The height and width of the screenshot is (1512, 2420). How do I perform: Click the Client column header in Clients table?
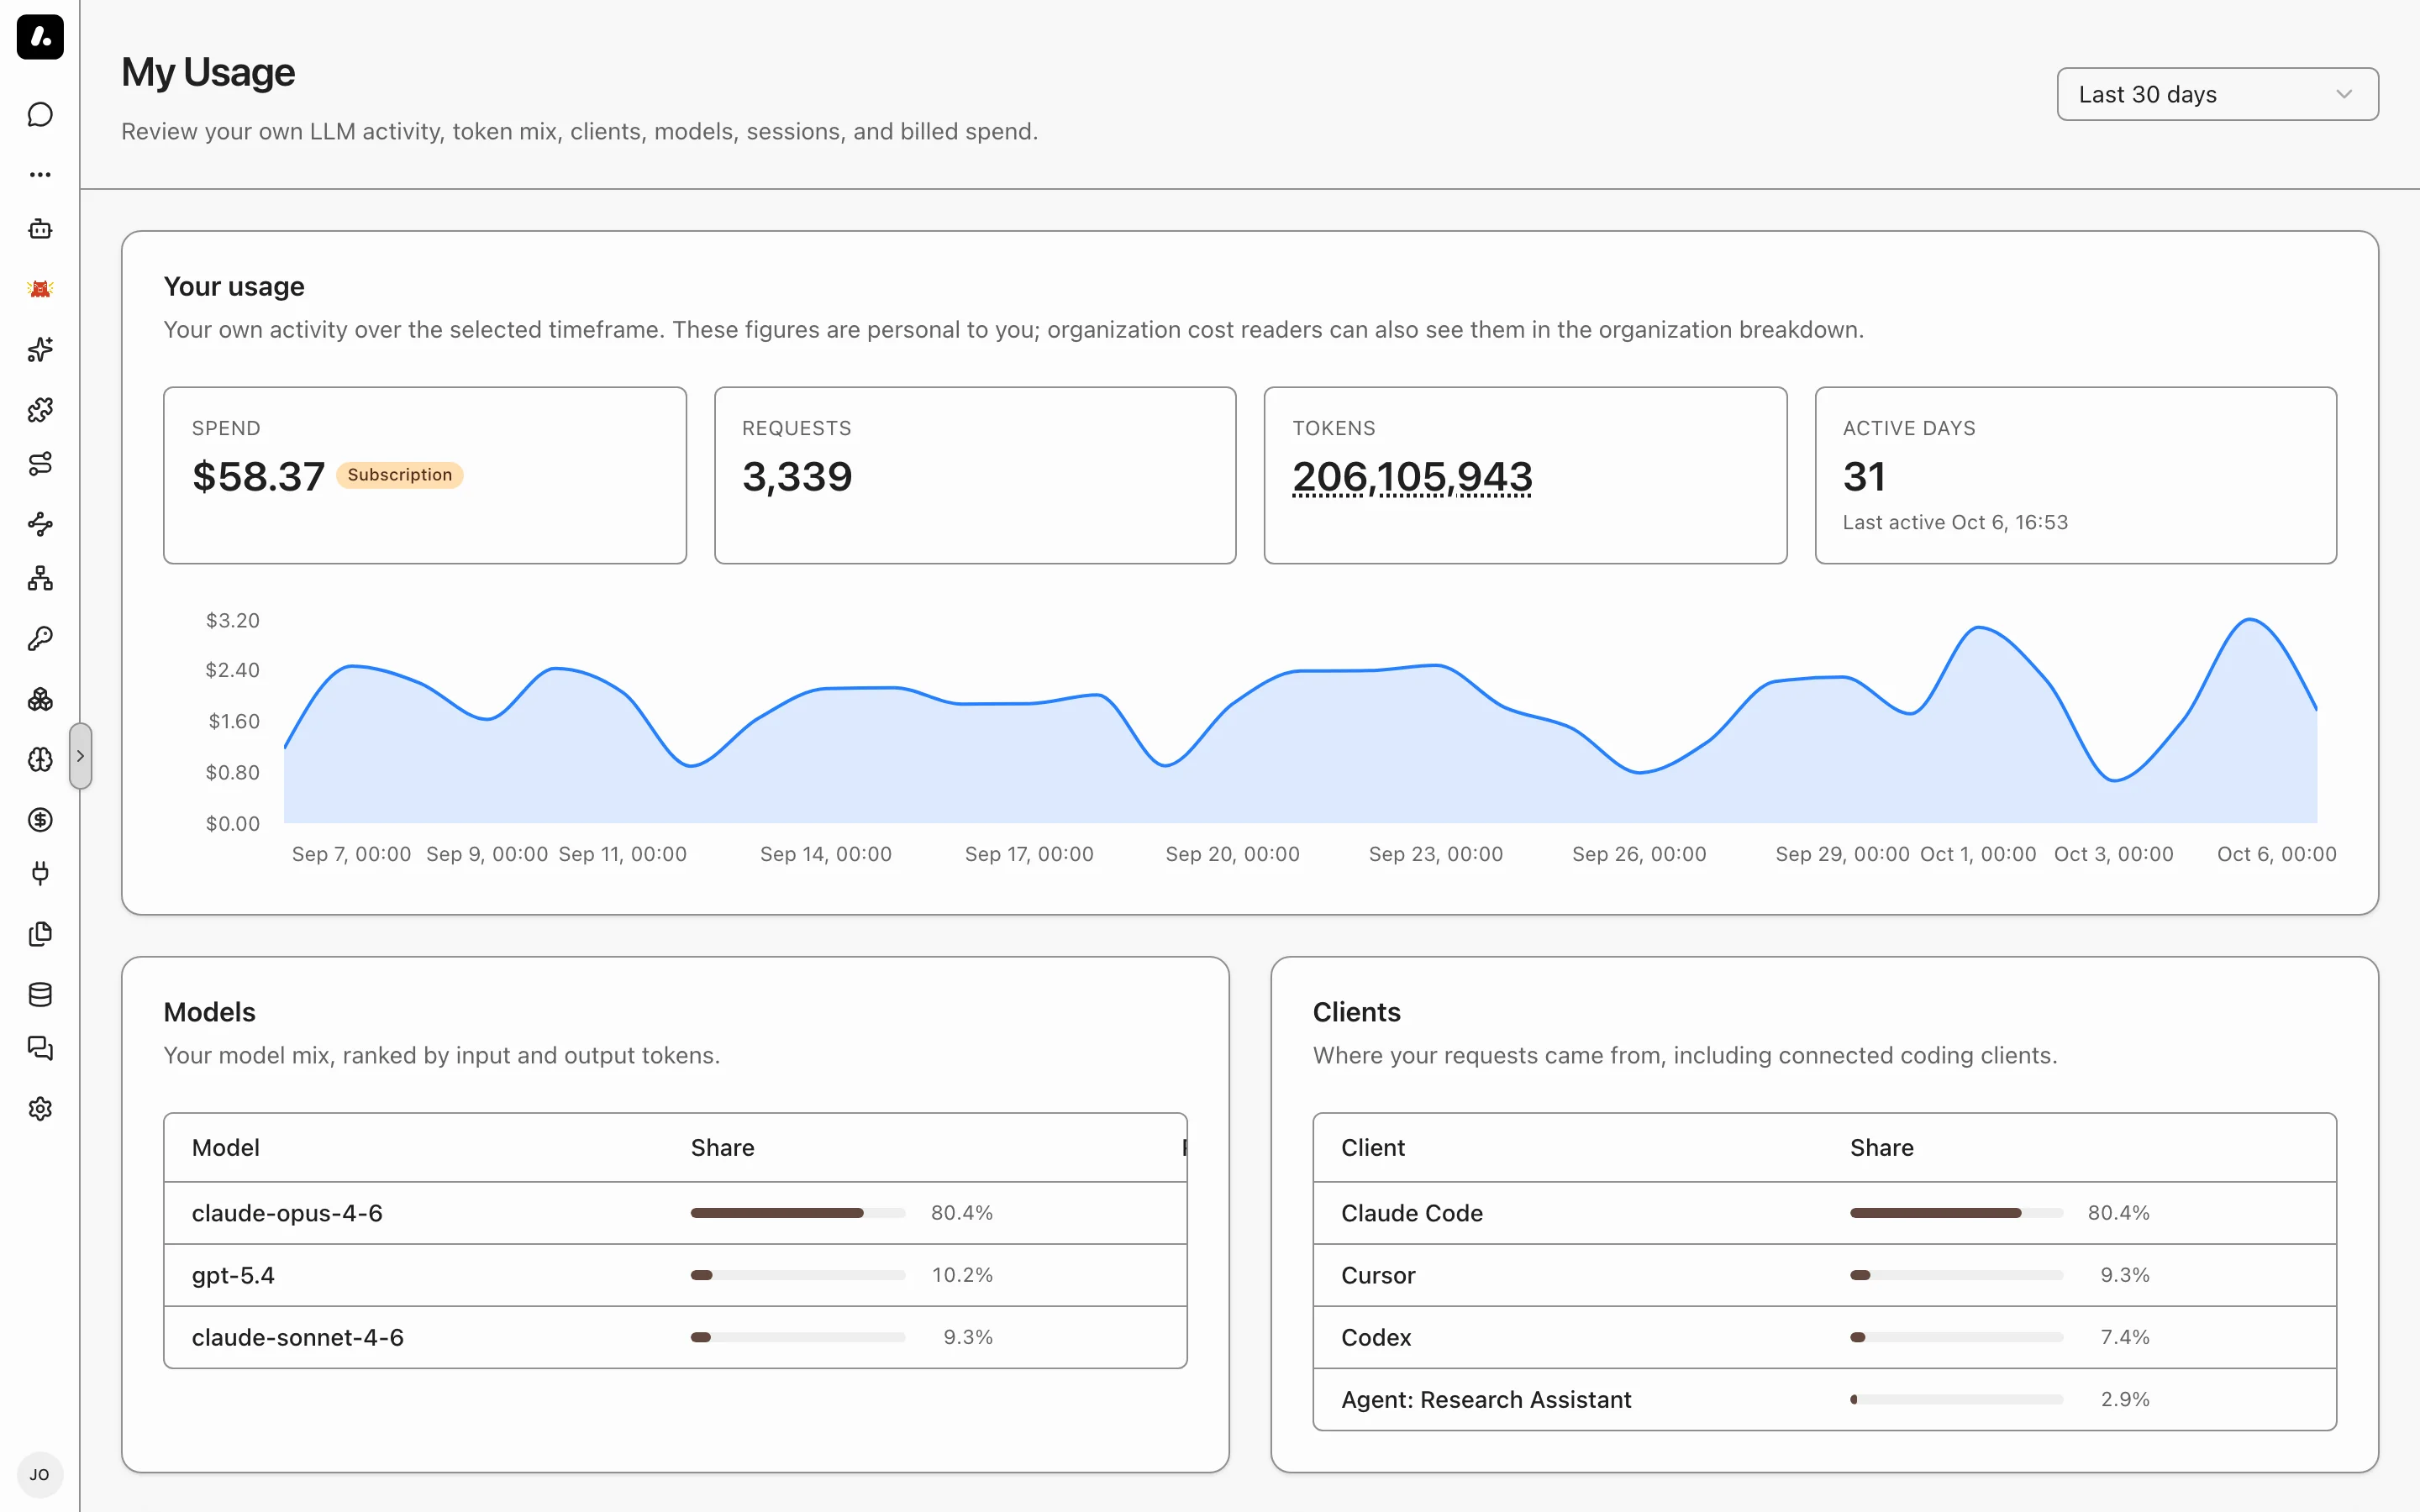[1372, 1148]
